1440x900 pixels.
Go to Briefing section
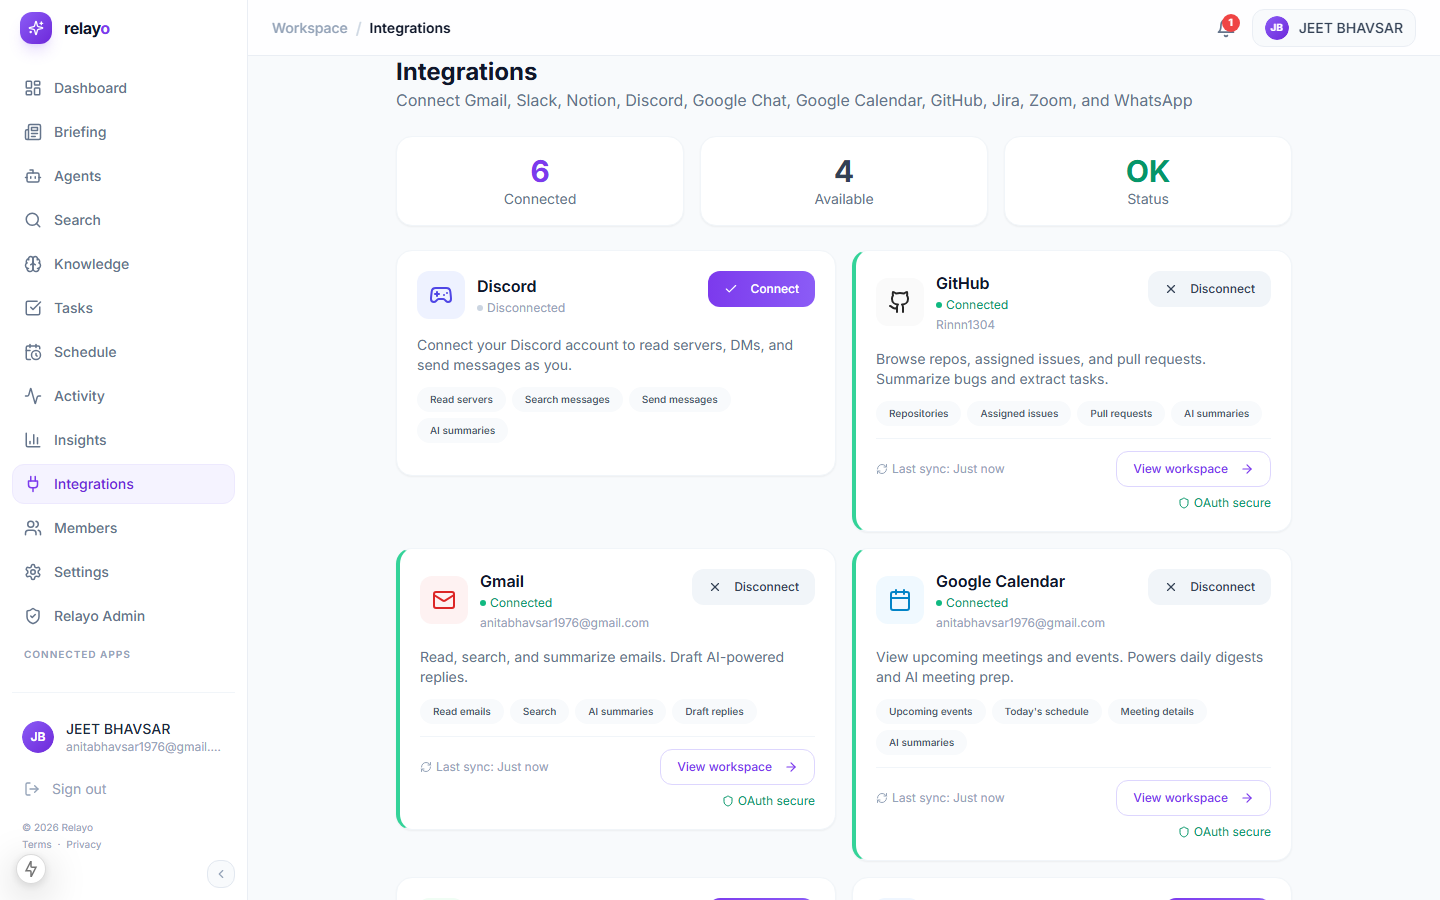tap(124, 132)
